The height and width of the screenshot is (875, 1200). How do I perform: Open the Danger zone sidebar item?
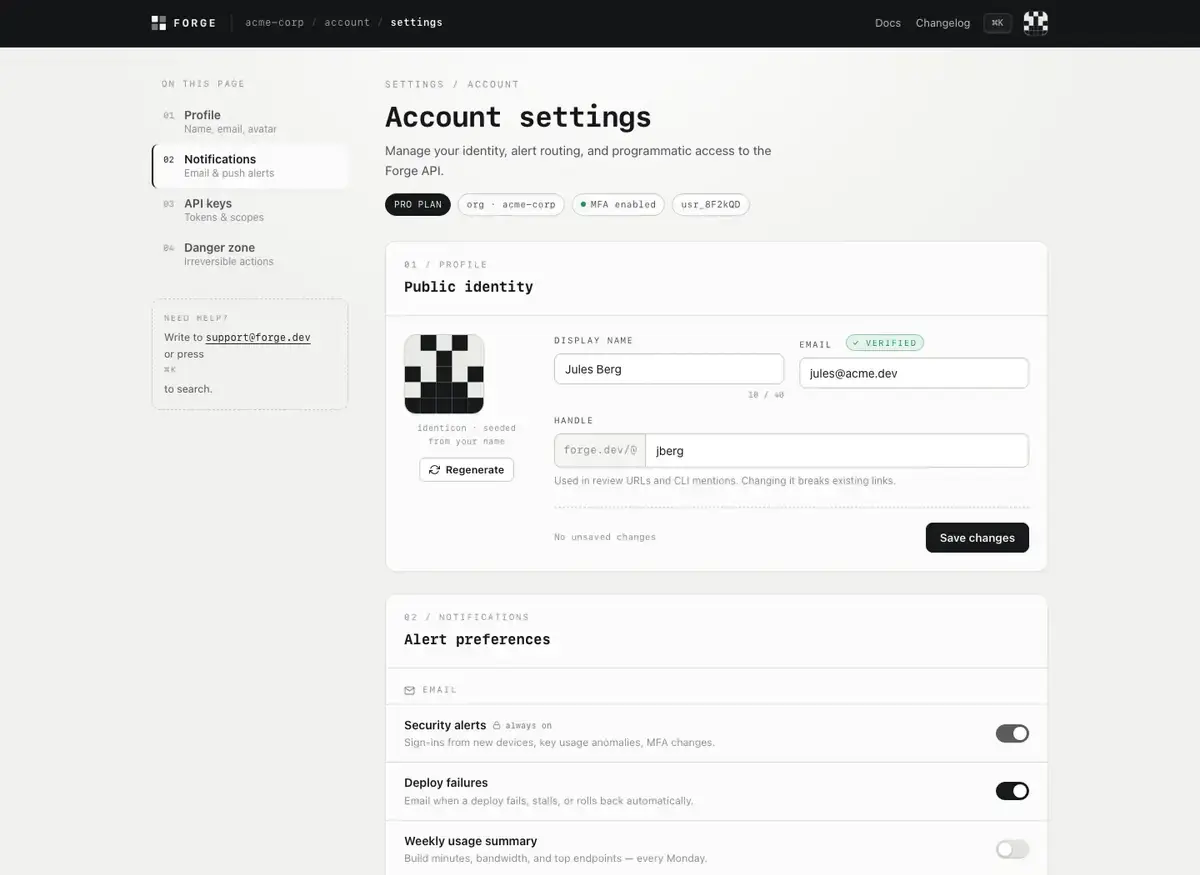[250, 254]
